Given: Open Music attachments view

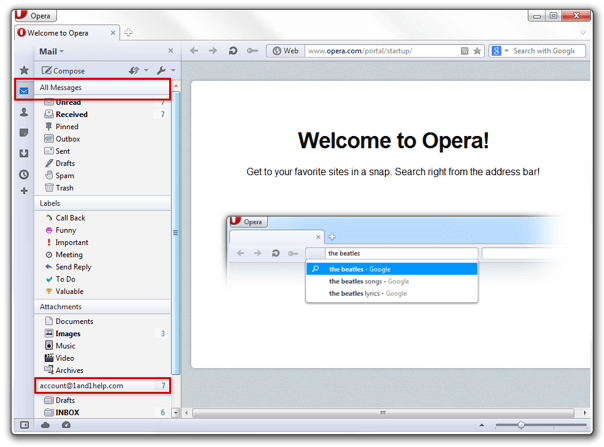Looking at the screenshot, I should [102, 346].
